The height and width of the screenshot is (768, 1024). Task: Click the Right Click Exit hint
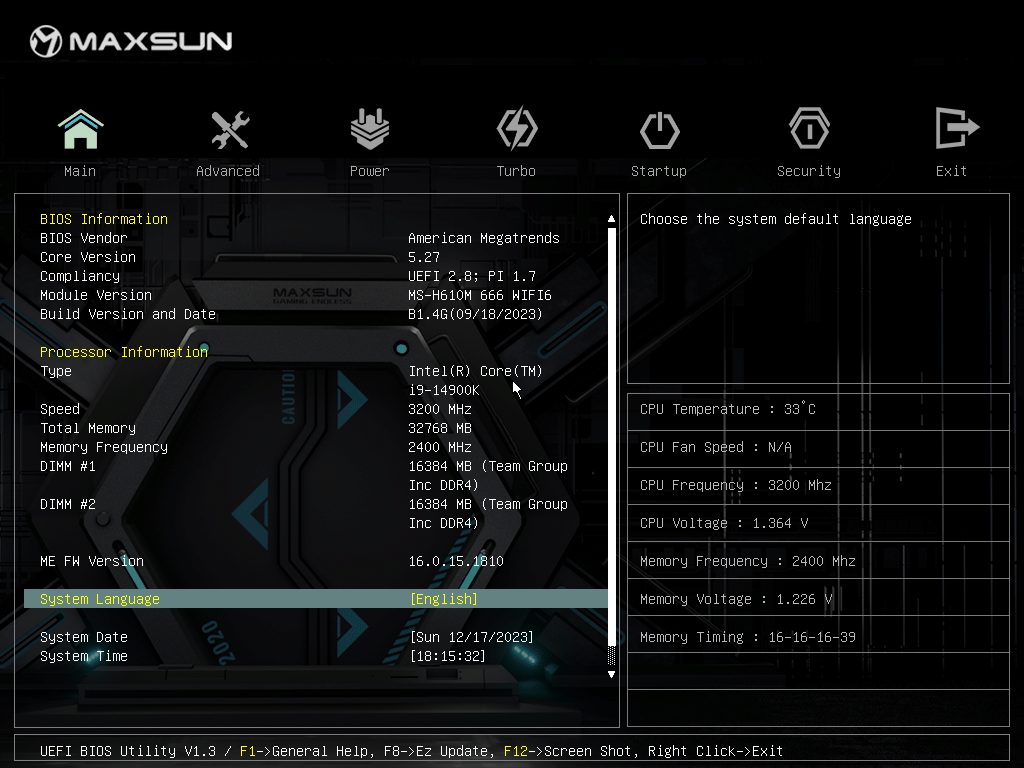pyautogui.click(x=715, y=751)
